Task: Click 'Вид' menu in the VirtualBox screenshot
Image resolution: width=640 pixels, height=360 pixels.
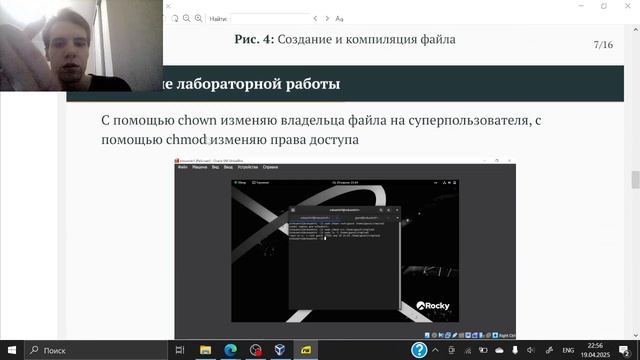Action: 216,167
